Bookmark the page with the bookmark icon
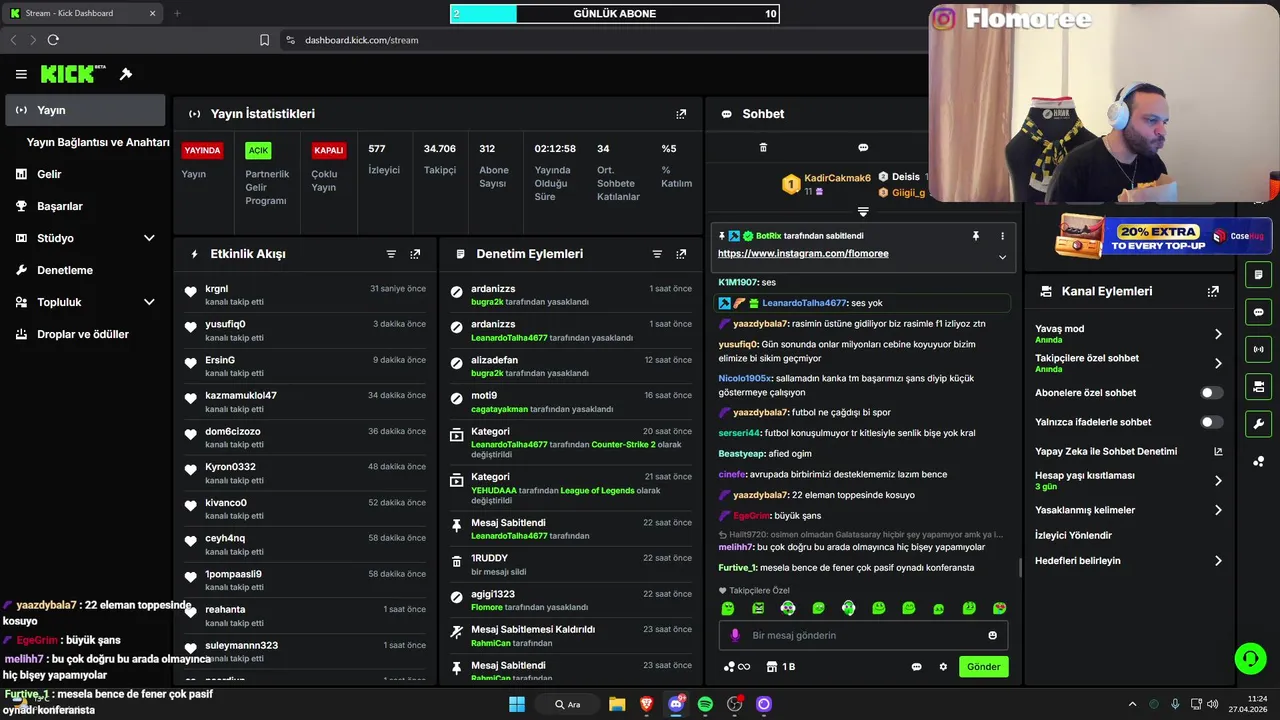The image size is (1280, 720). coord(264,40)
